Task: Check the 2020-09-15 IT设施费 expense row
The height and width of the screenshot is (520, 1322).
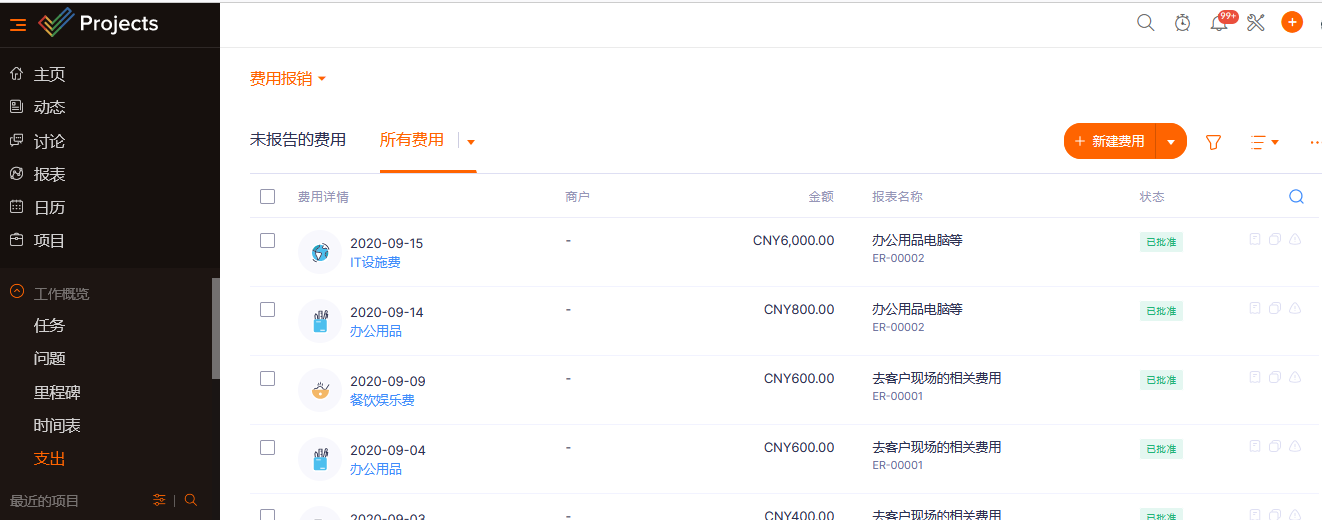Action: point(267,241)
